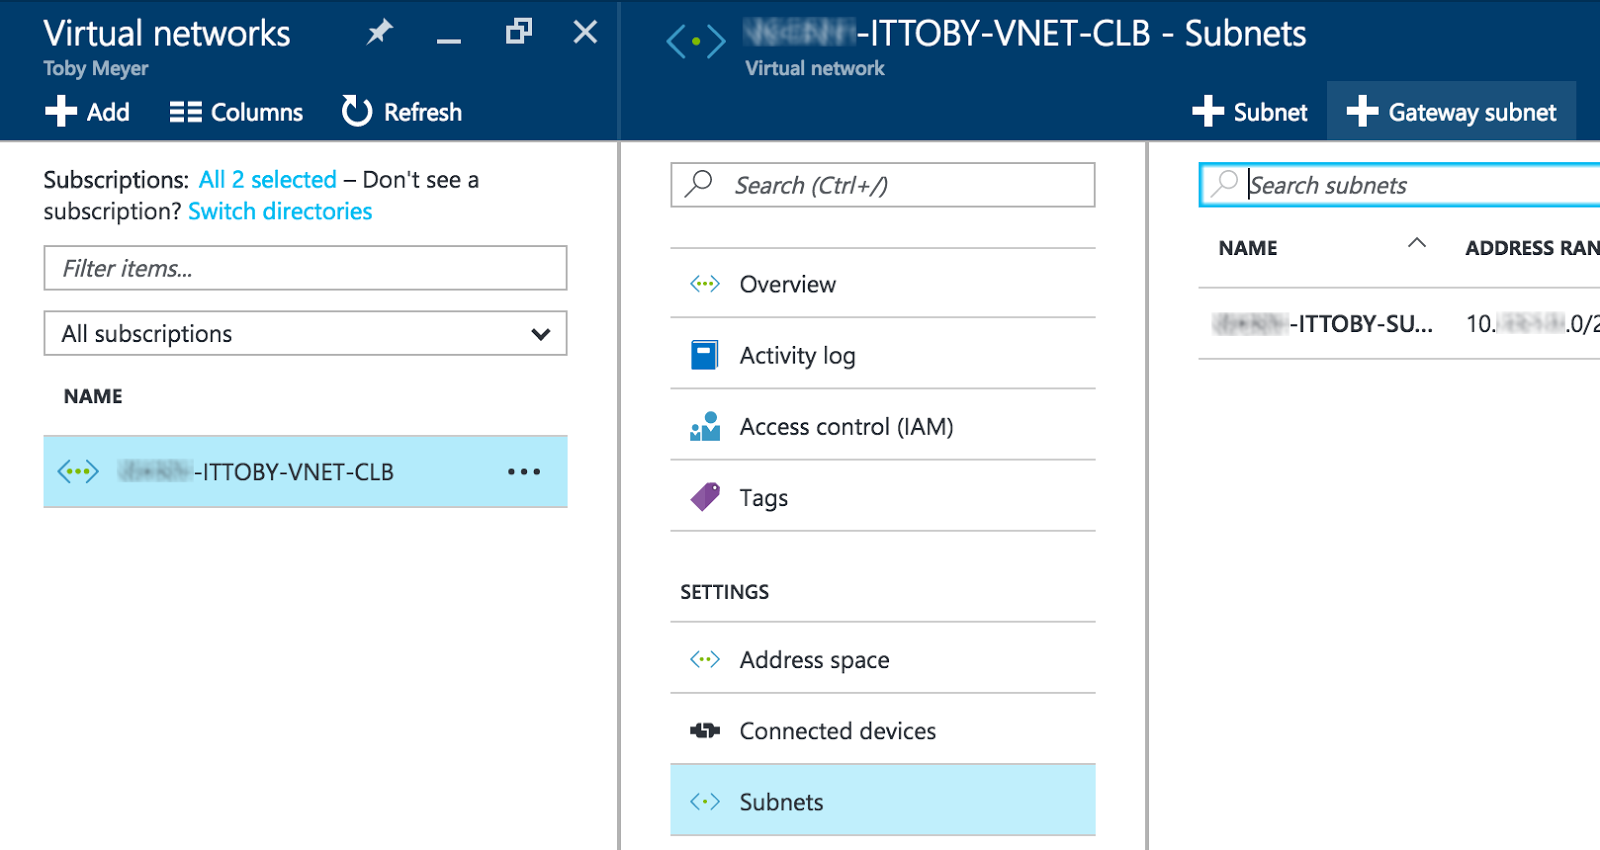
Task: Open the ellipsis menu for ITTOBY-VNET-CLB
Action: (524, 471)
